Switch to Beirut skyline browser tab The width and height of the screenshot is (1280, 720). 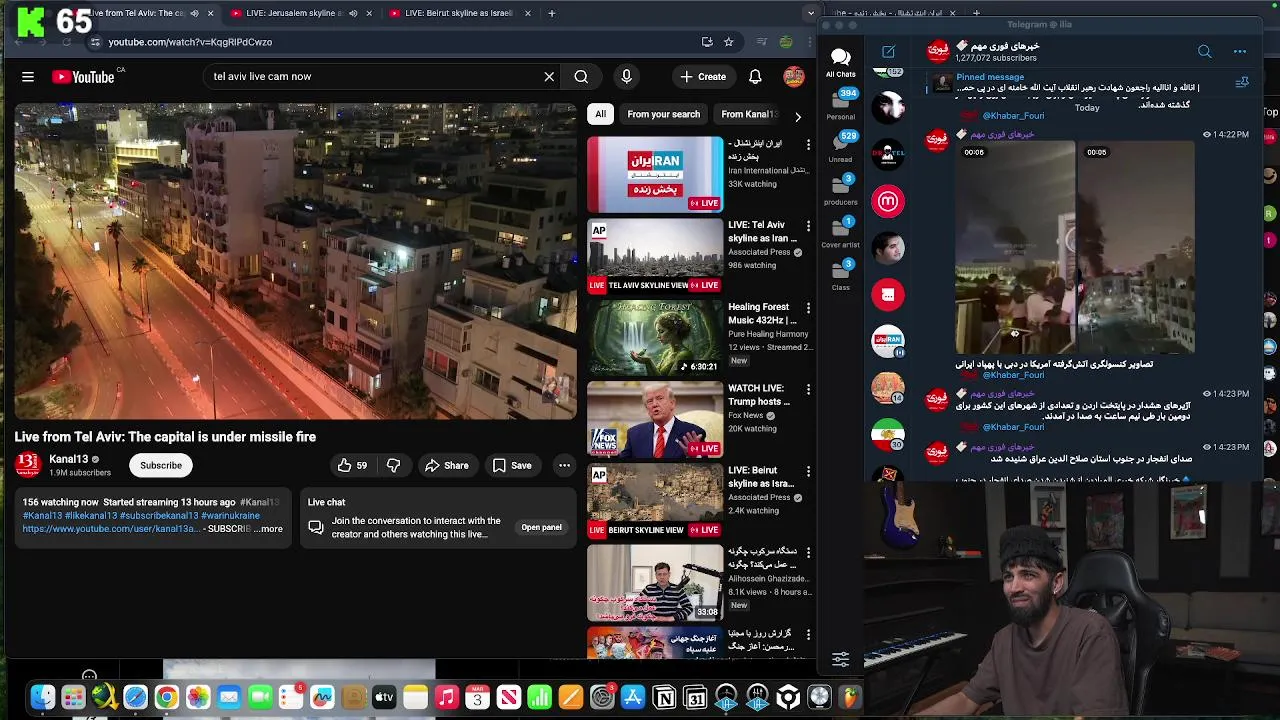coord(459,13)
